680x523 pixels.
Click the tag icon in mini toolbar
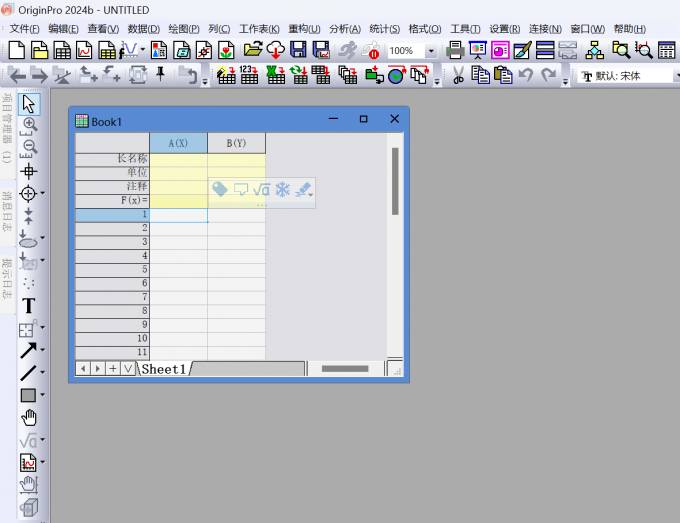pyautogui.click(x=220, y=190)
